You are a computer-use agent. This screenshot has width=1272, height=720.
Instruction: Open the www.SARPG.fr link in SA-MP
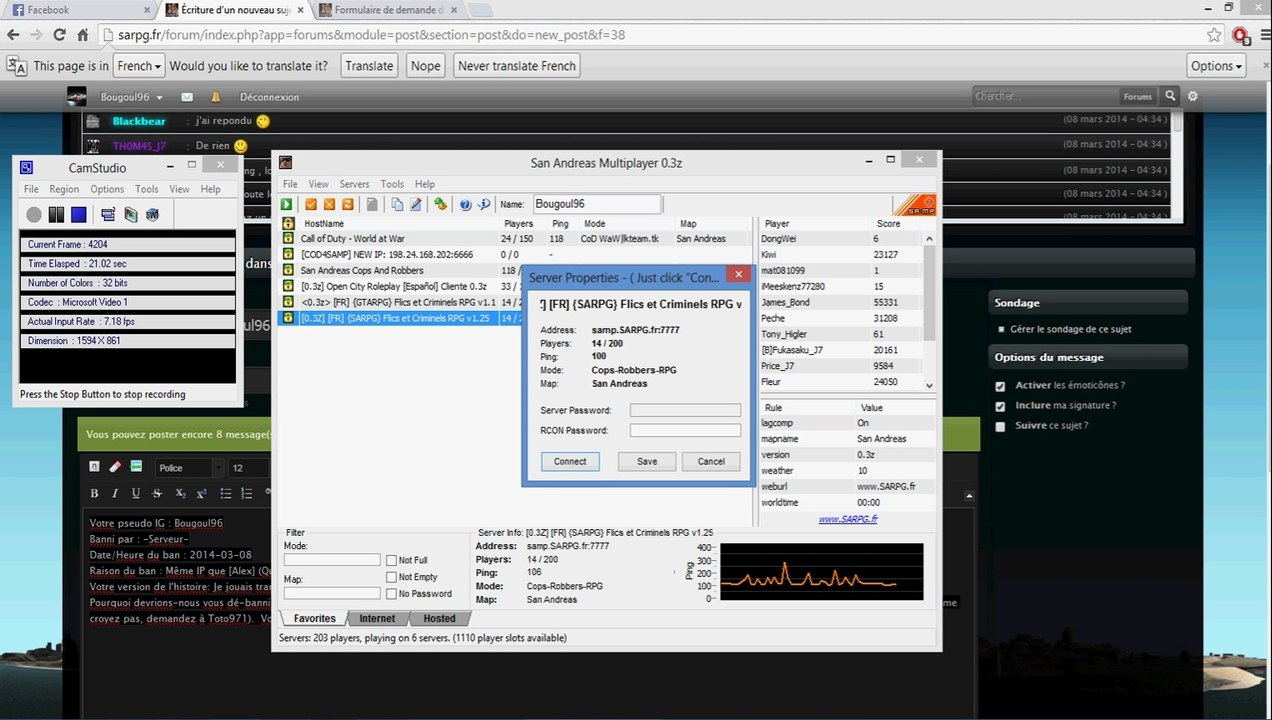coord(848,519)
